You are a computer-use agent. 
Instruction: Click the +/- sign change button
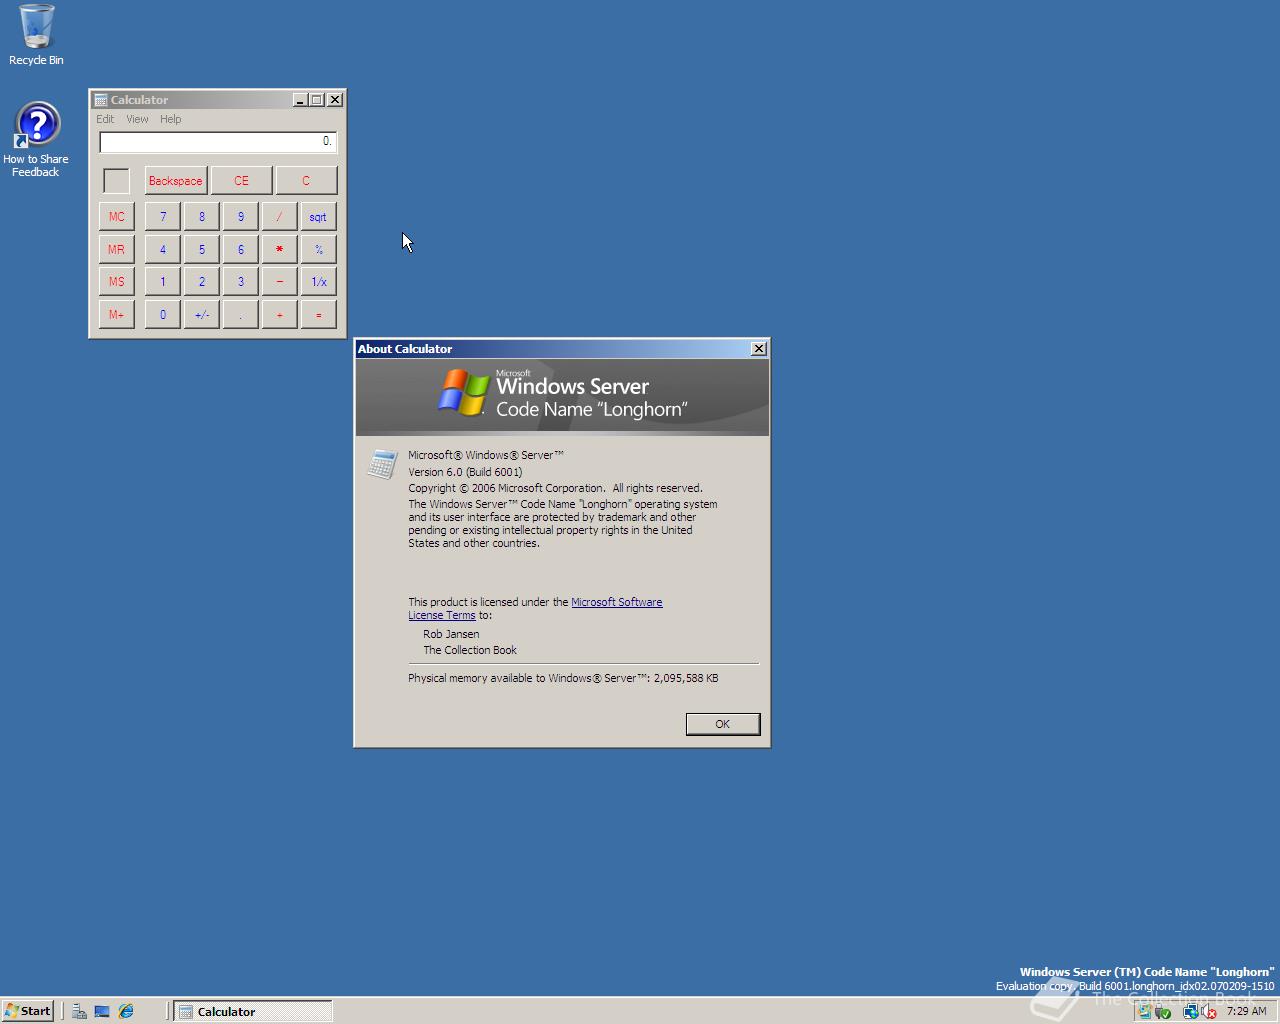(x=202, y=314)
